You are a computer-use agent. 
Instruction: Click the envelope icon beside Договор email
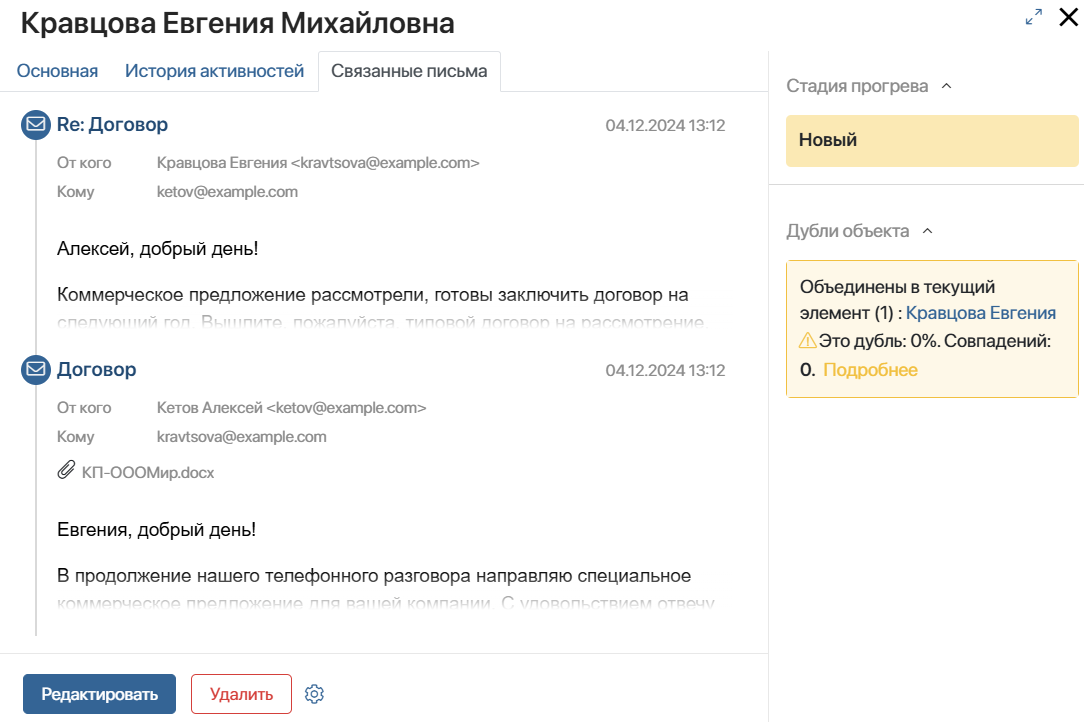pyautogui.click(x=36, y=369)
